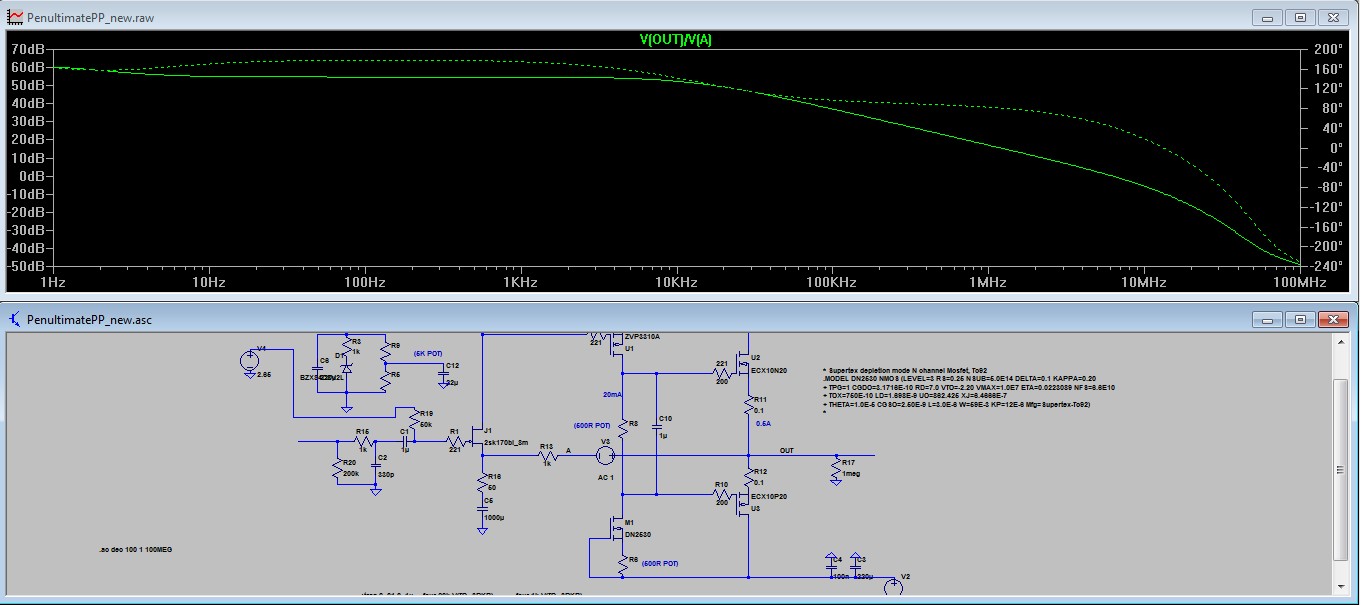Click the .ac dec 100 1 100MEG directive
This screenshot has width=1361, height=605.
136,550
